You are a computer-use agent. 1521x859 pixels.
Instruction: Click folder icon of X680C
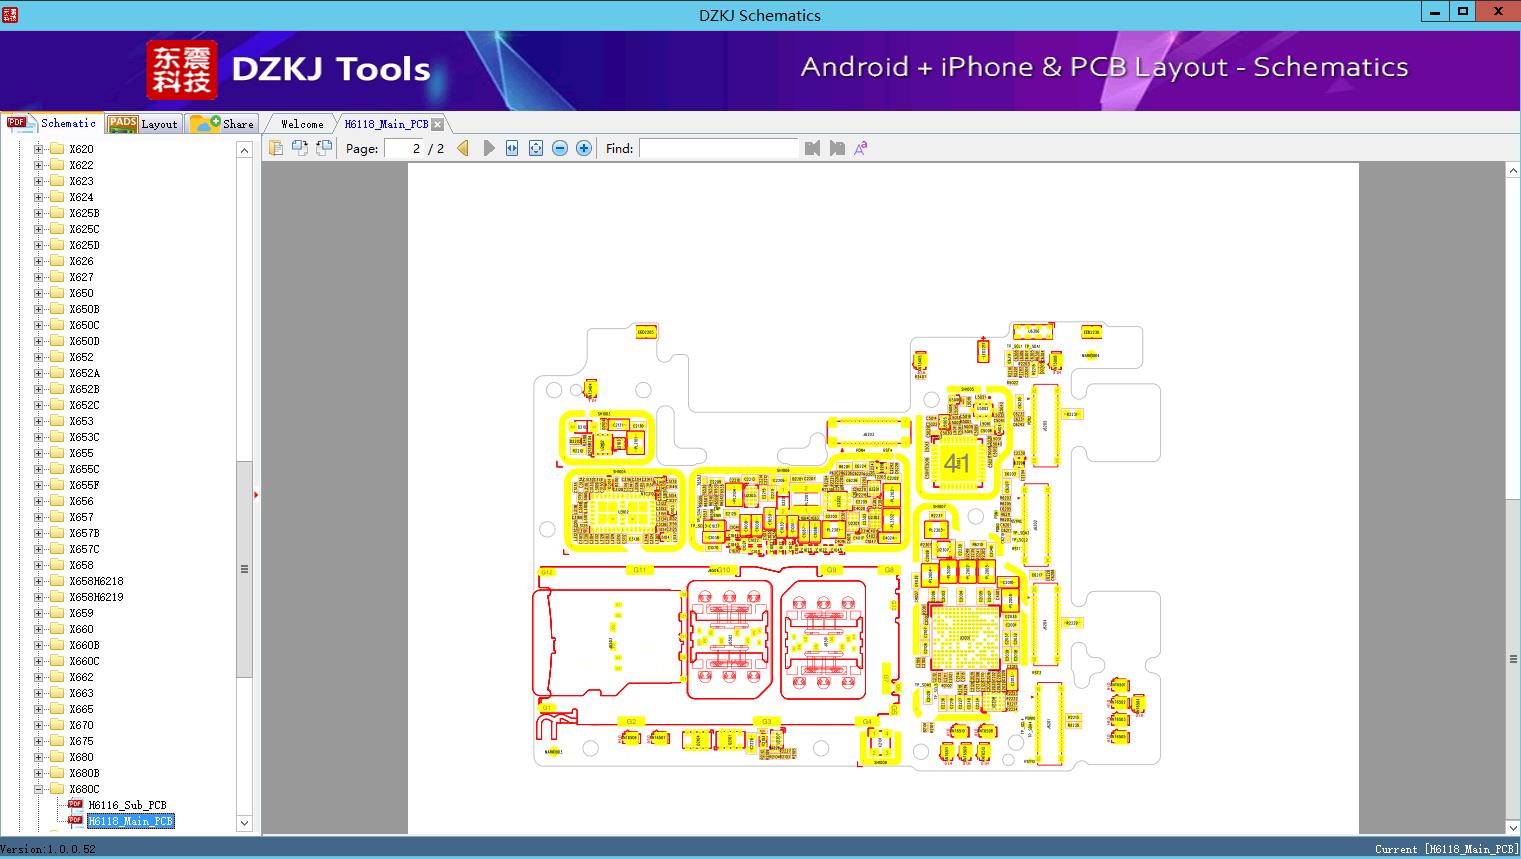[x=57, y=789]
